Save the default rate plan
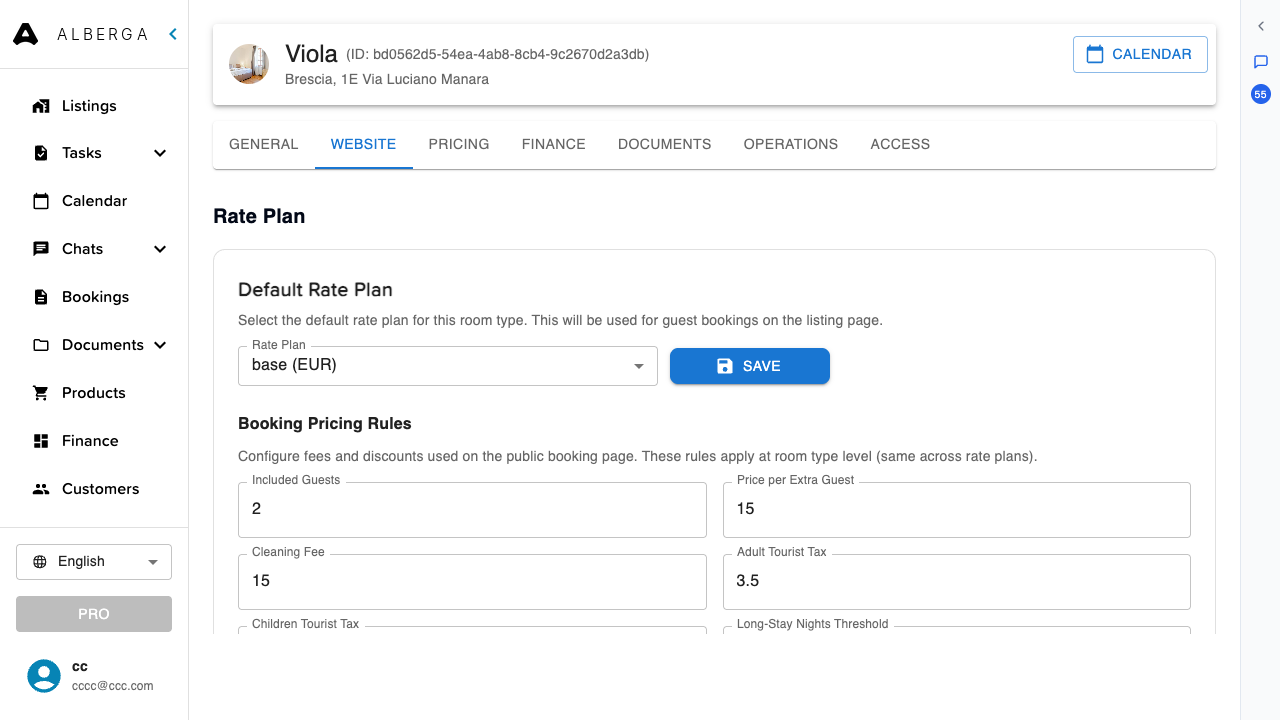The width and height of the screenshot is (1280, 720). pos(750,366)
